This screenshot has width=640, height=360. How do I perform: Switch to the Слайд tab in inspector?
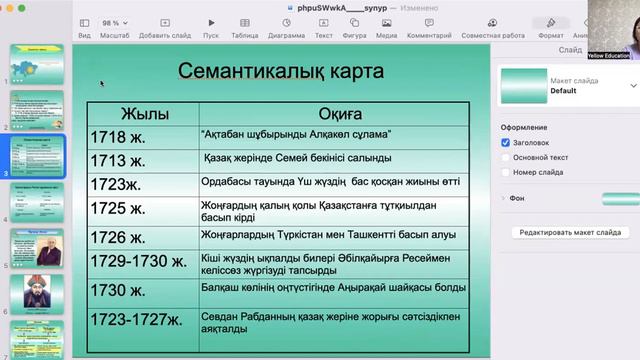(570, 50)
